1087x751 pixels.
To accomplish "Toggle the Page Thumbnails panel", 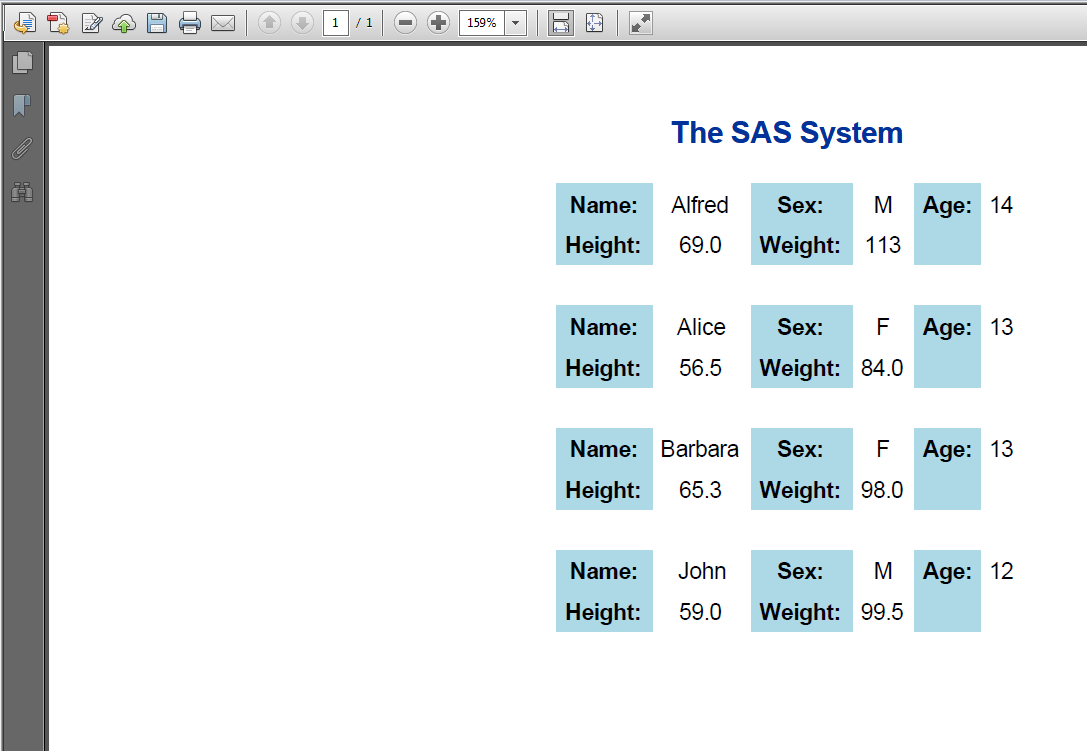I will coord(22,62).
